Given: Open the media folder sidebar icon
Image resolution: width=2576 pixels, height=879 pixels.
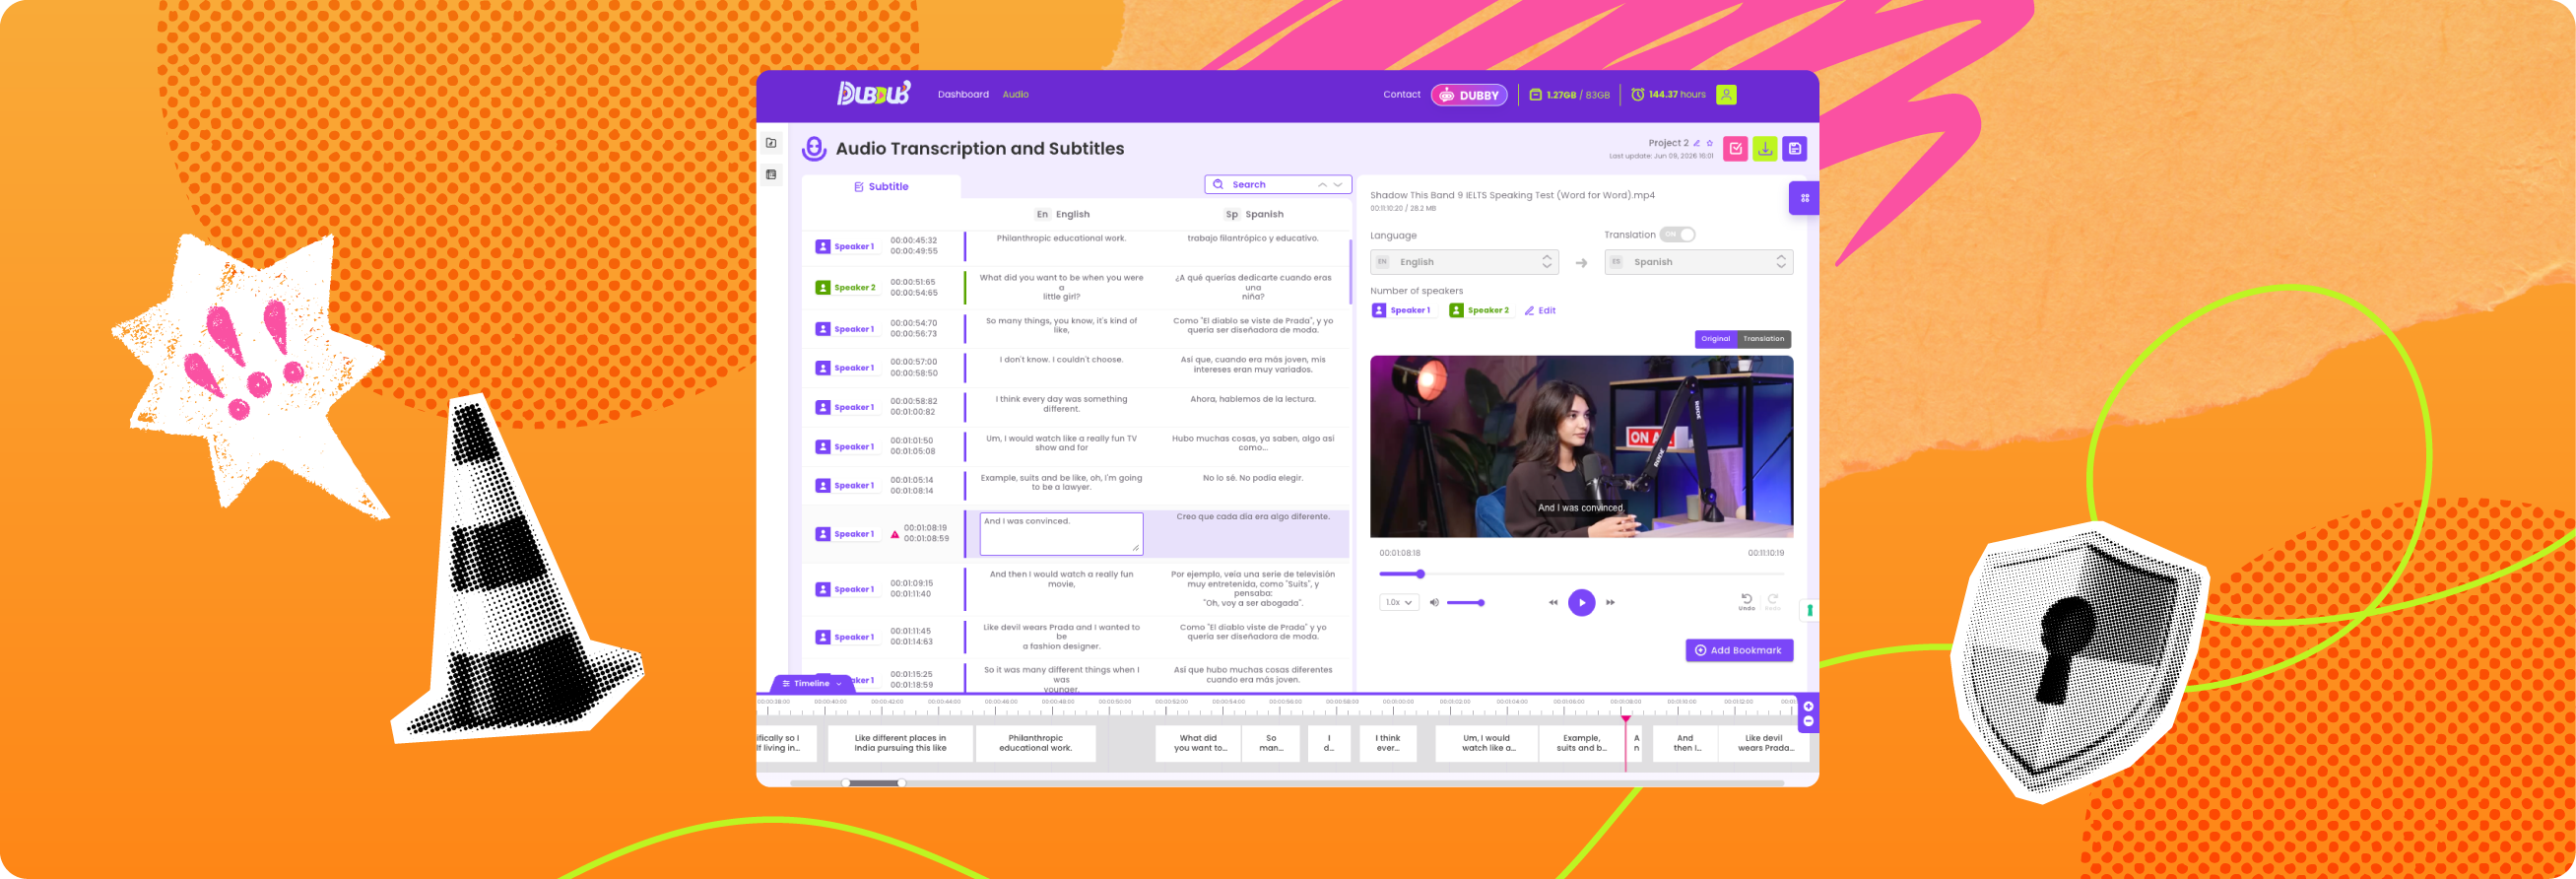Looking at the screenshot, I should click(771, 143).
